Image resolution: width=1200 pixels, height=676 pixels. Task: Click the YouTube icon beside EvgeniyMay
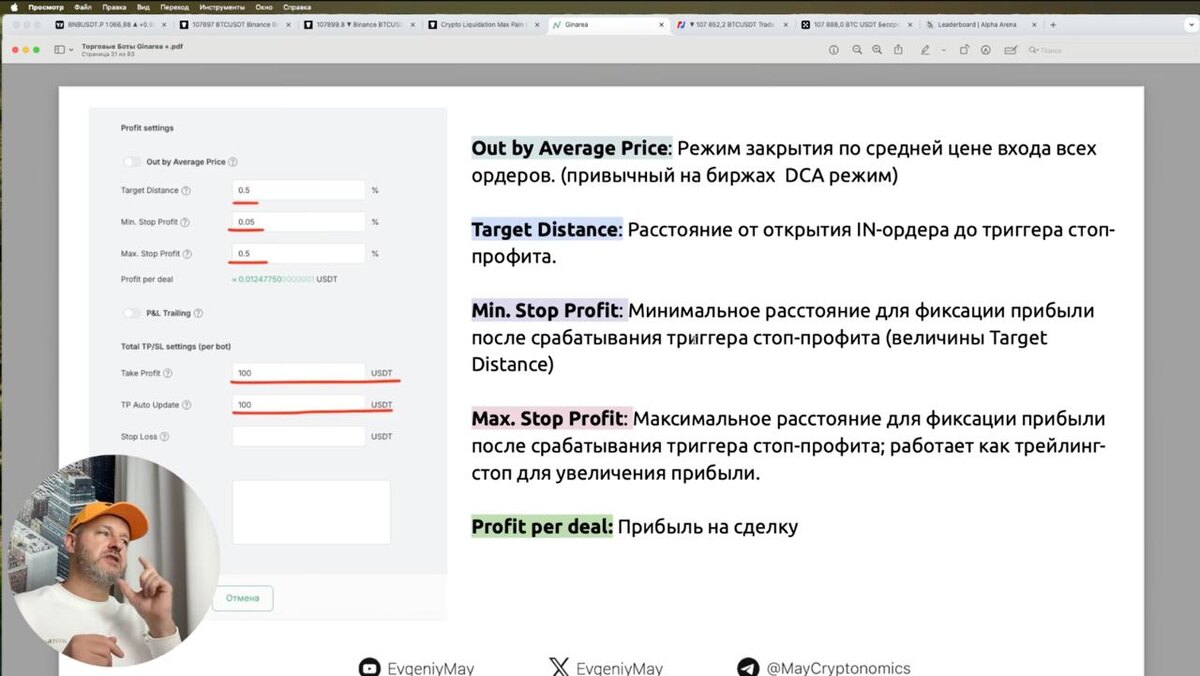point(370,668)
